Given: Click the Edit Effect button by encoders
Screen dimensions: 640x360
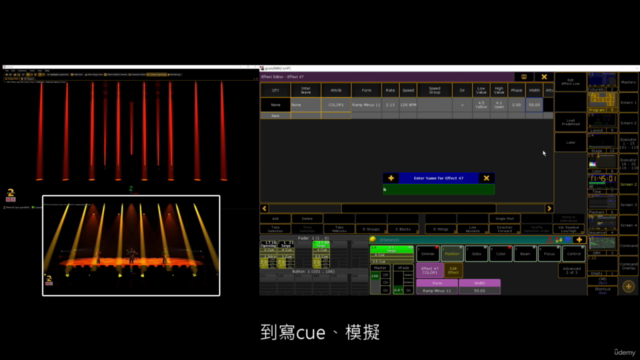Looking at the screenshot, I should pos(453,270).
